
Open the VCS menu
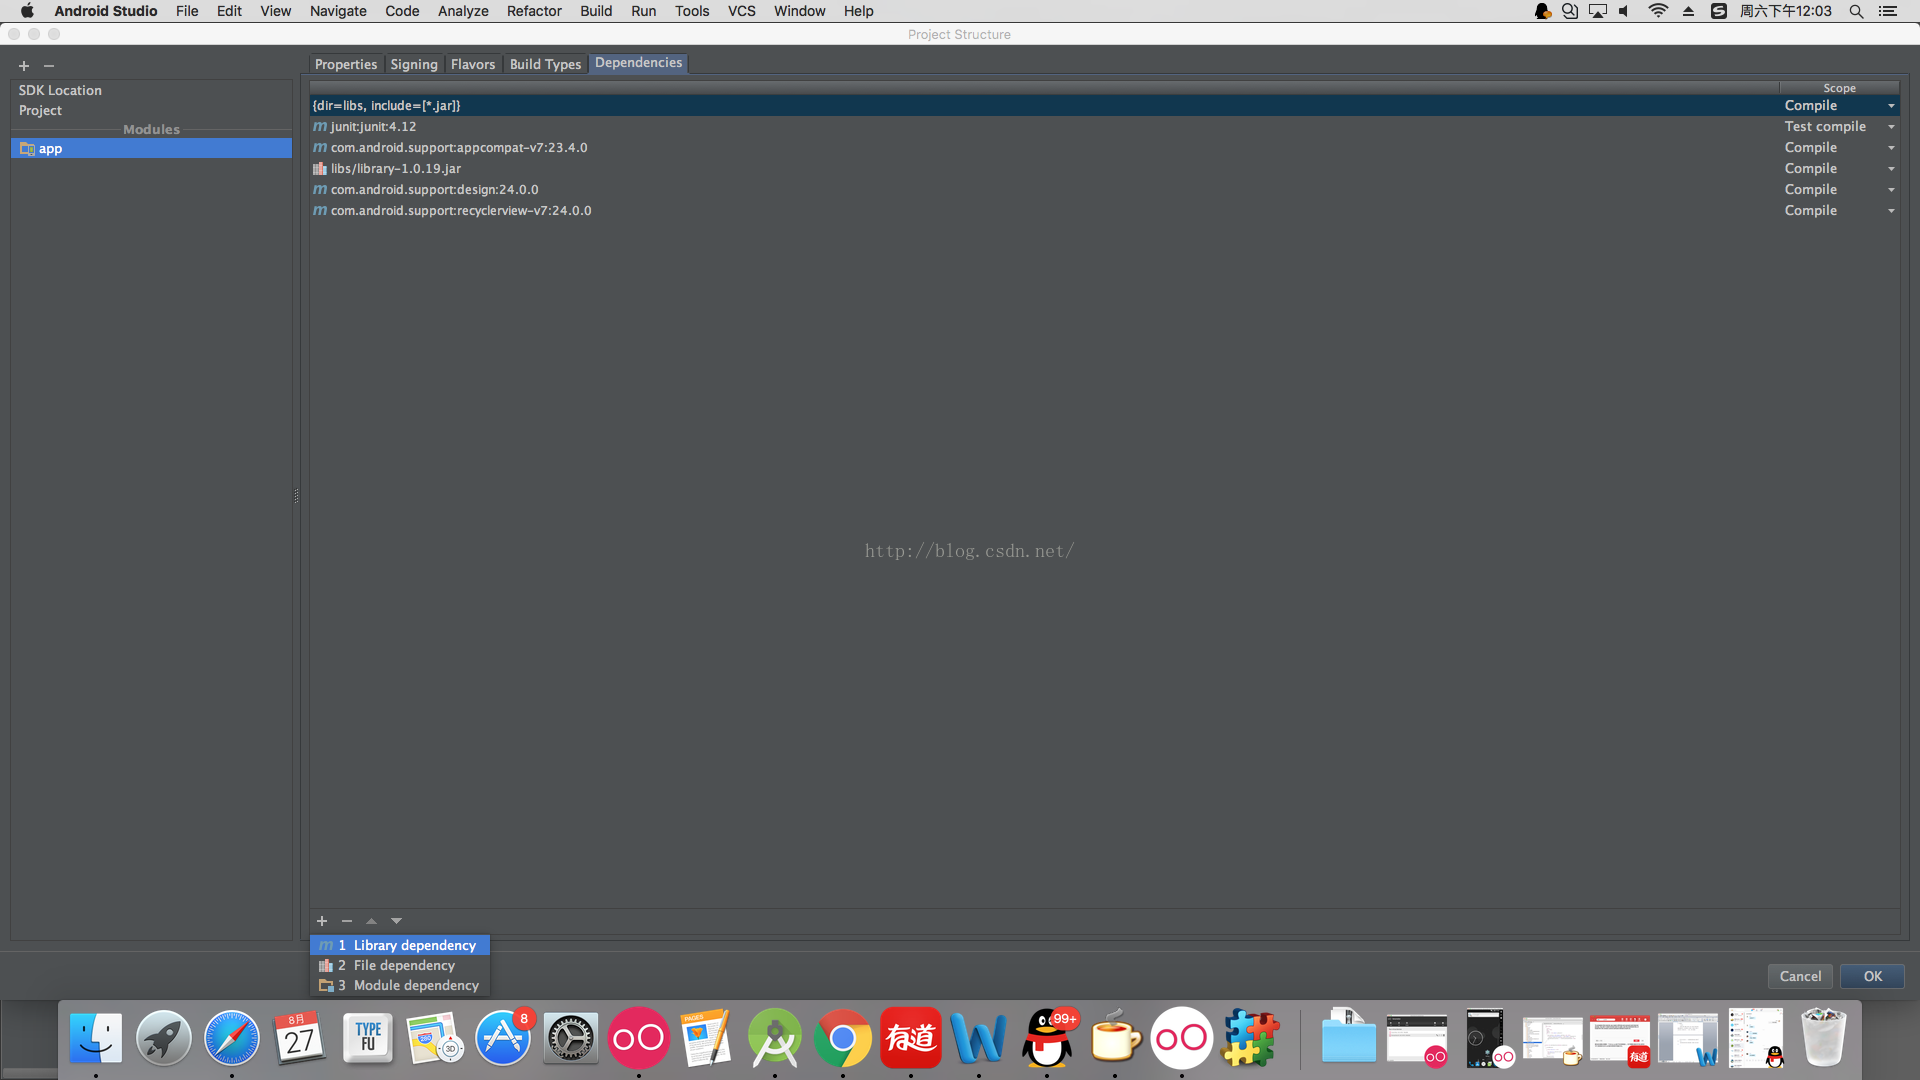(741, 11)
